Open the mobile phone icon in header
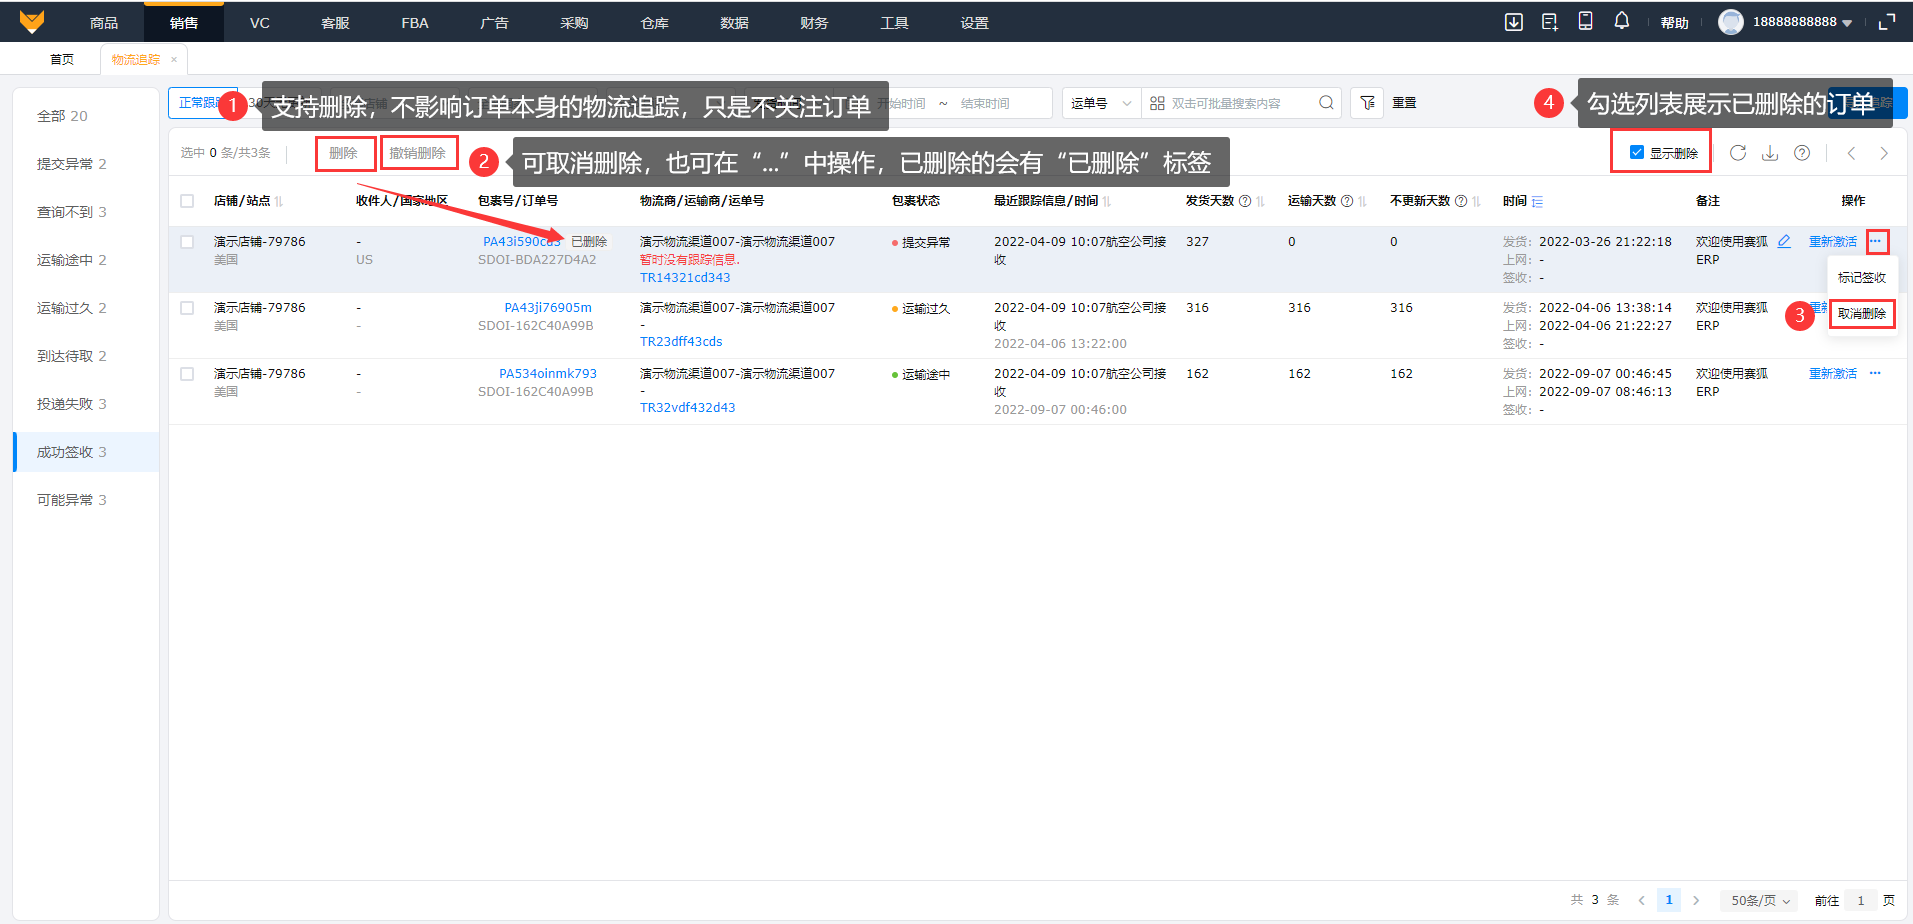 1585,21
